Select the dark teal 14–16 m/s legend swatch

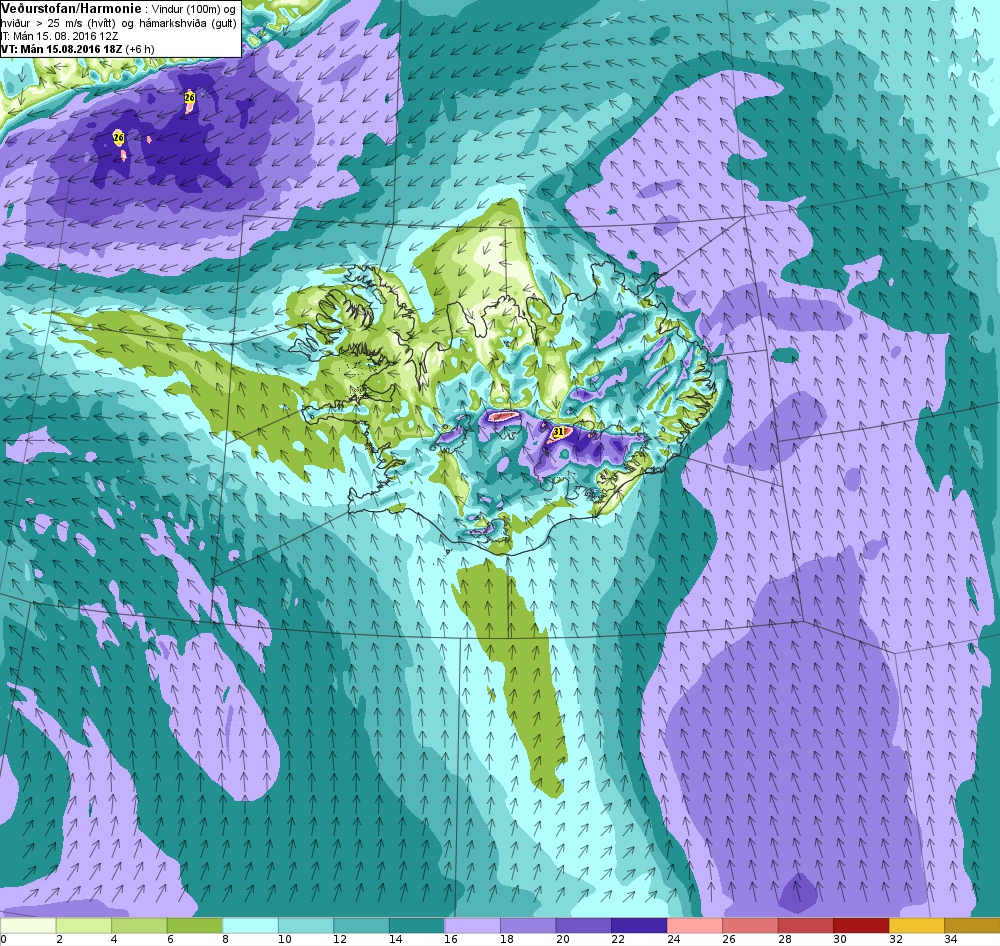click(x=416, y=925)
